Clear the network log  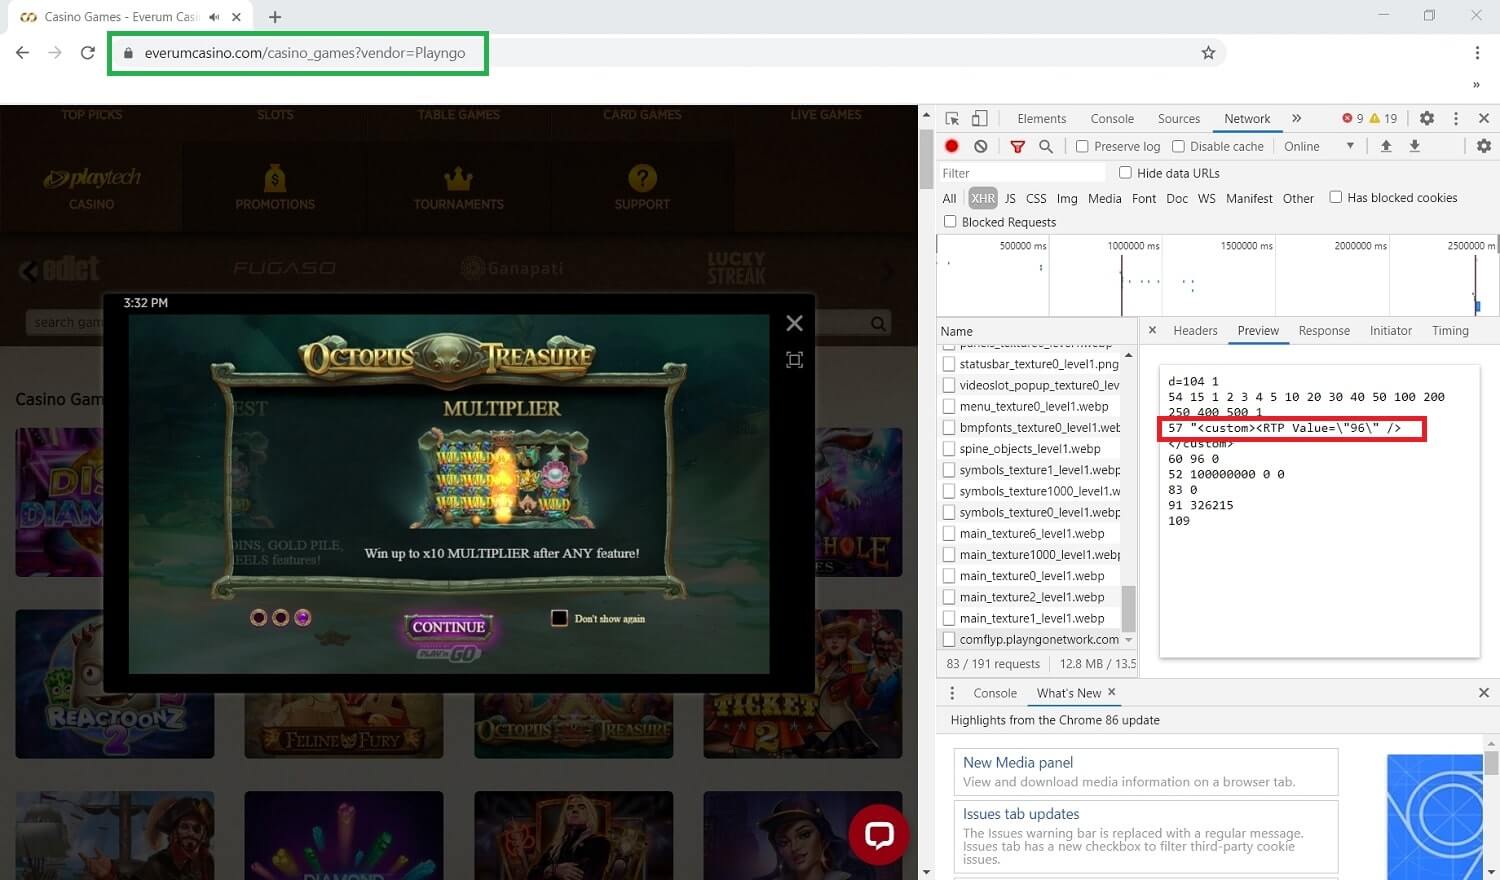[981, 146]
